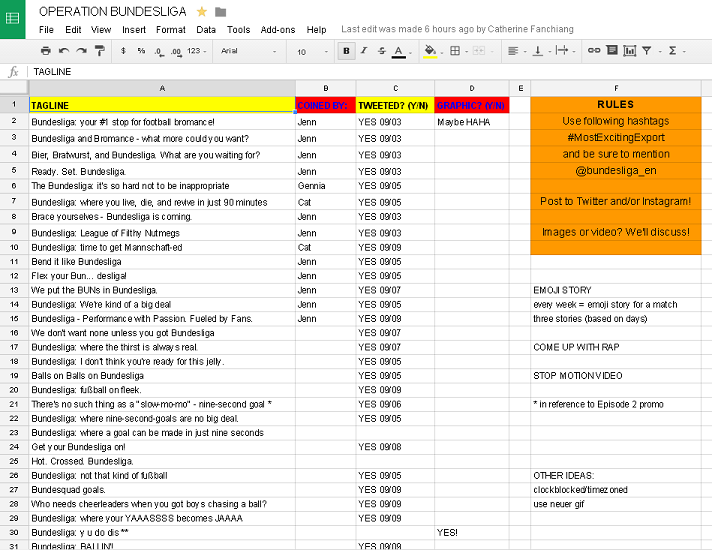Open the Help menu
712x550 pixels.
(316, 30)
